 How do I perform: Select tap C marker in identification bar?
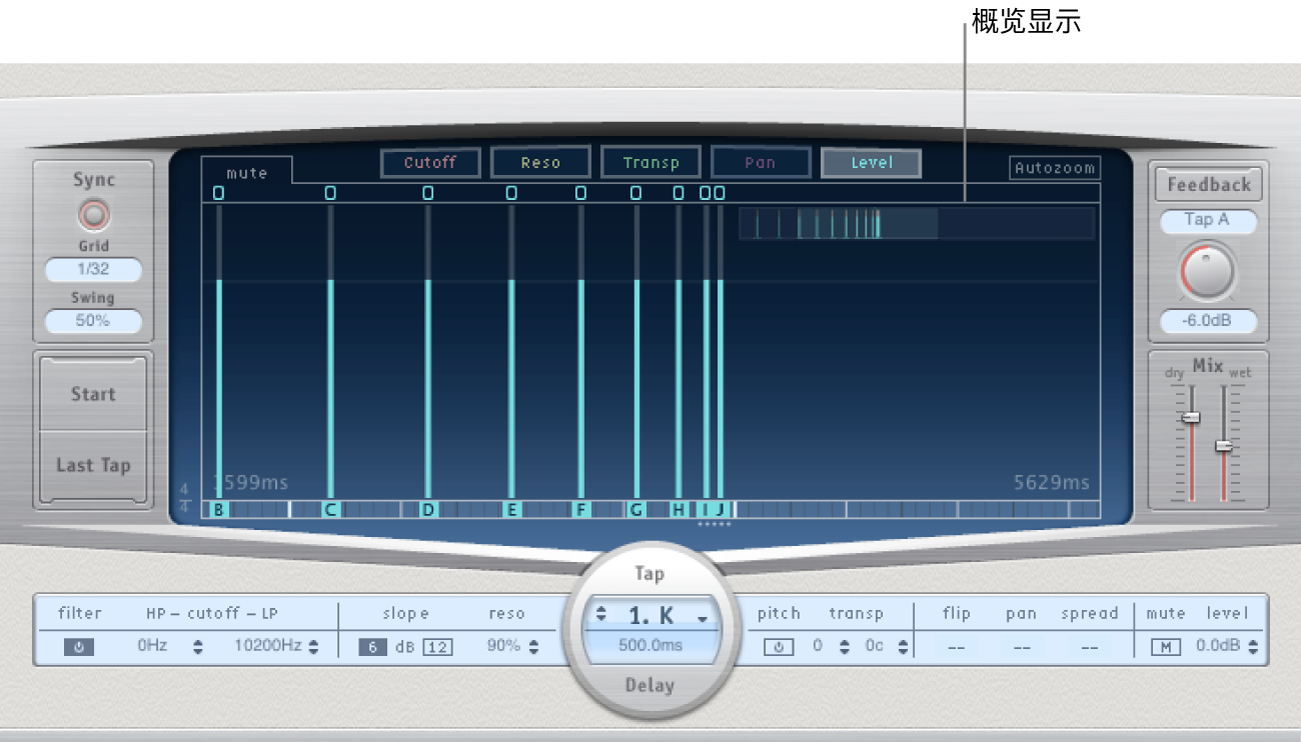331,510
